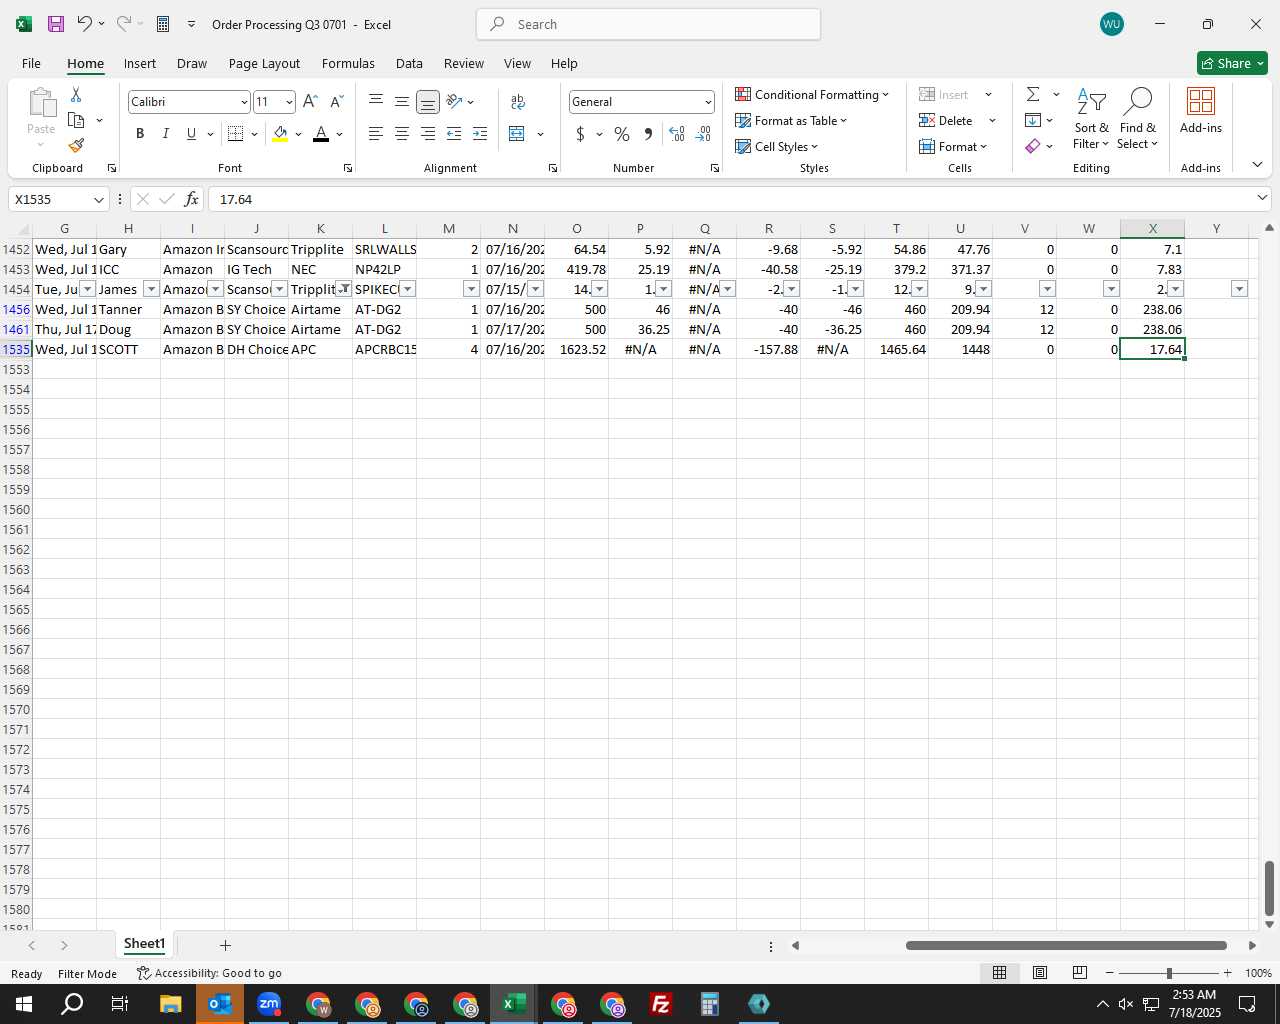Image resolution: width=1280 pixels, height=1024 pixels.
Task: Expand Conditional Formatting menu
Action: pyautogui.click(x=812, y=94)
